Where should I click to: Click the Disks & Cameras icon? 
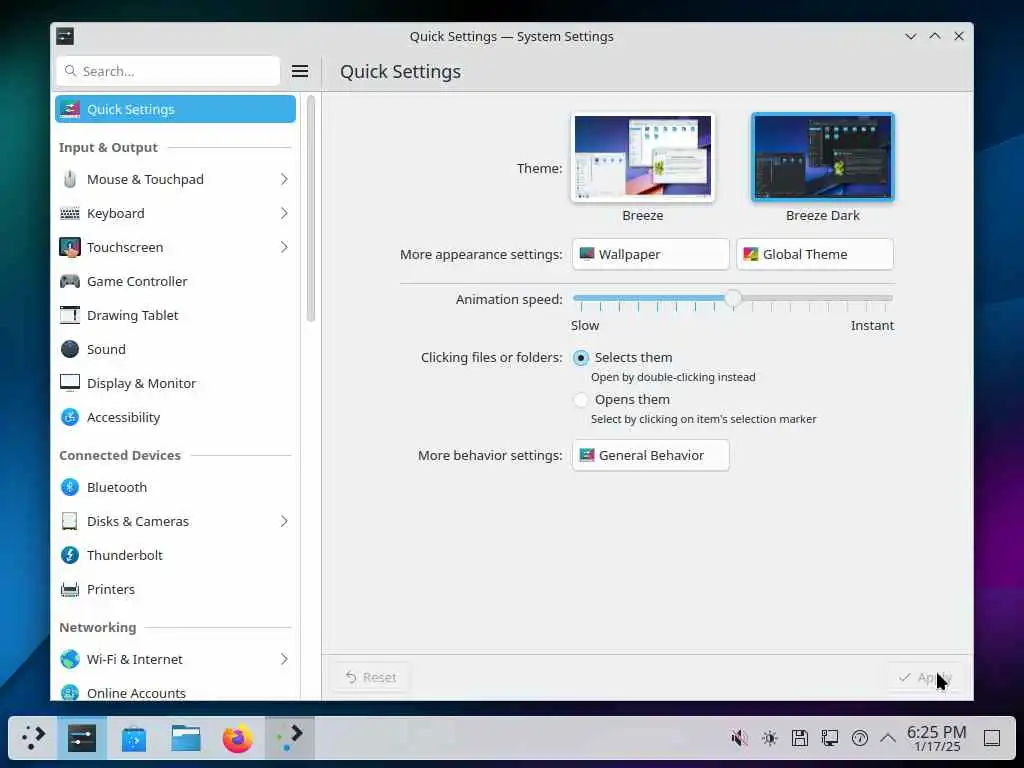pyautogui.click(x=70, y=521)
